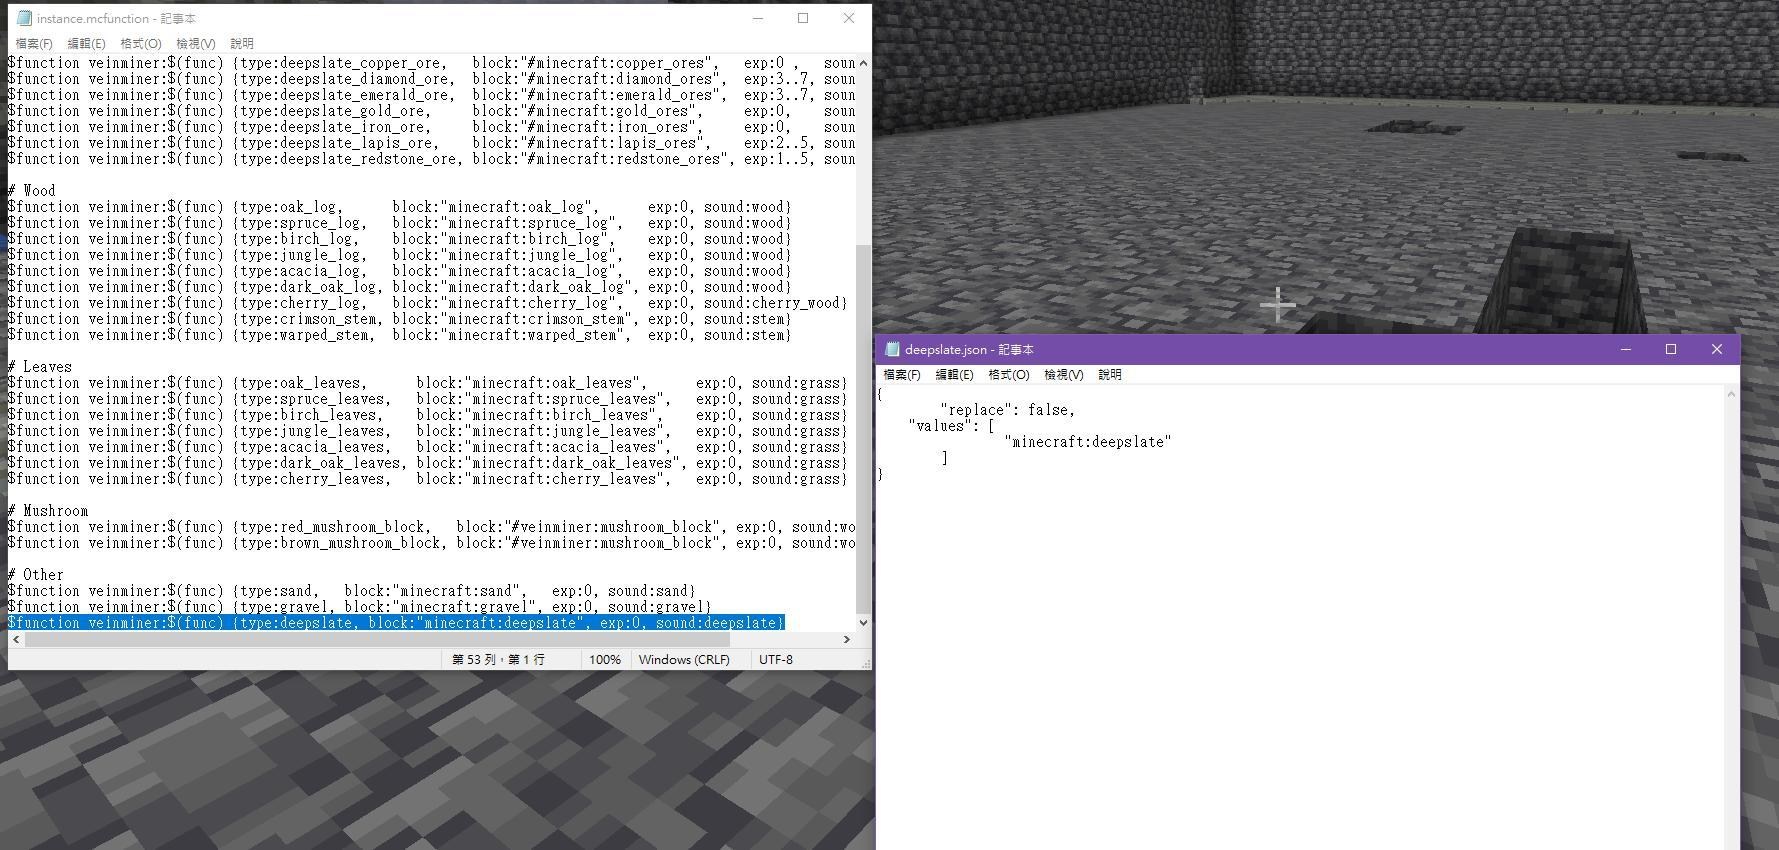Image resolution: width=1779 pixels, height=850 pixels.
Task: Minimize the instance.mcfunction Notepad window
Action: point(758,18)
